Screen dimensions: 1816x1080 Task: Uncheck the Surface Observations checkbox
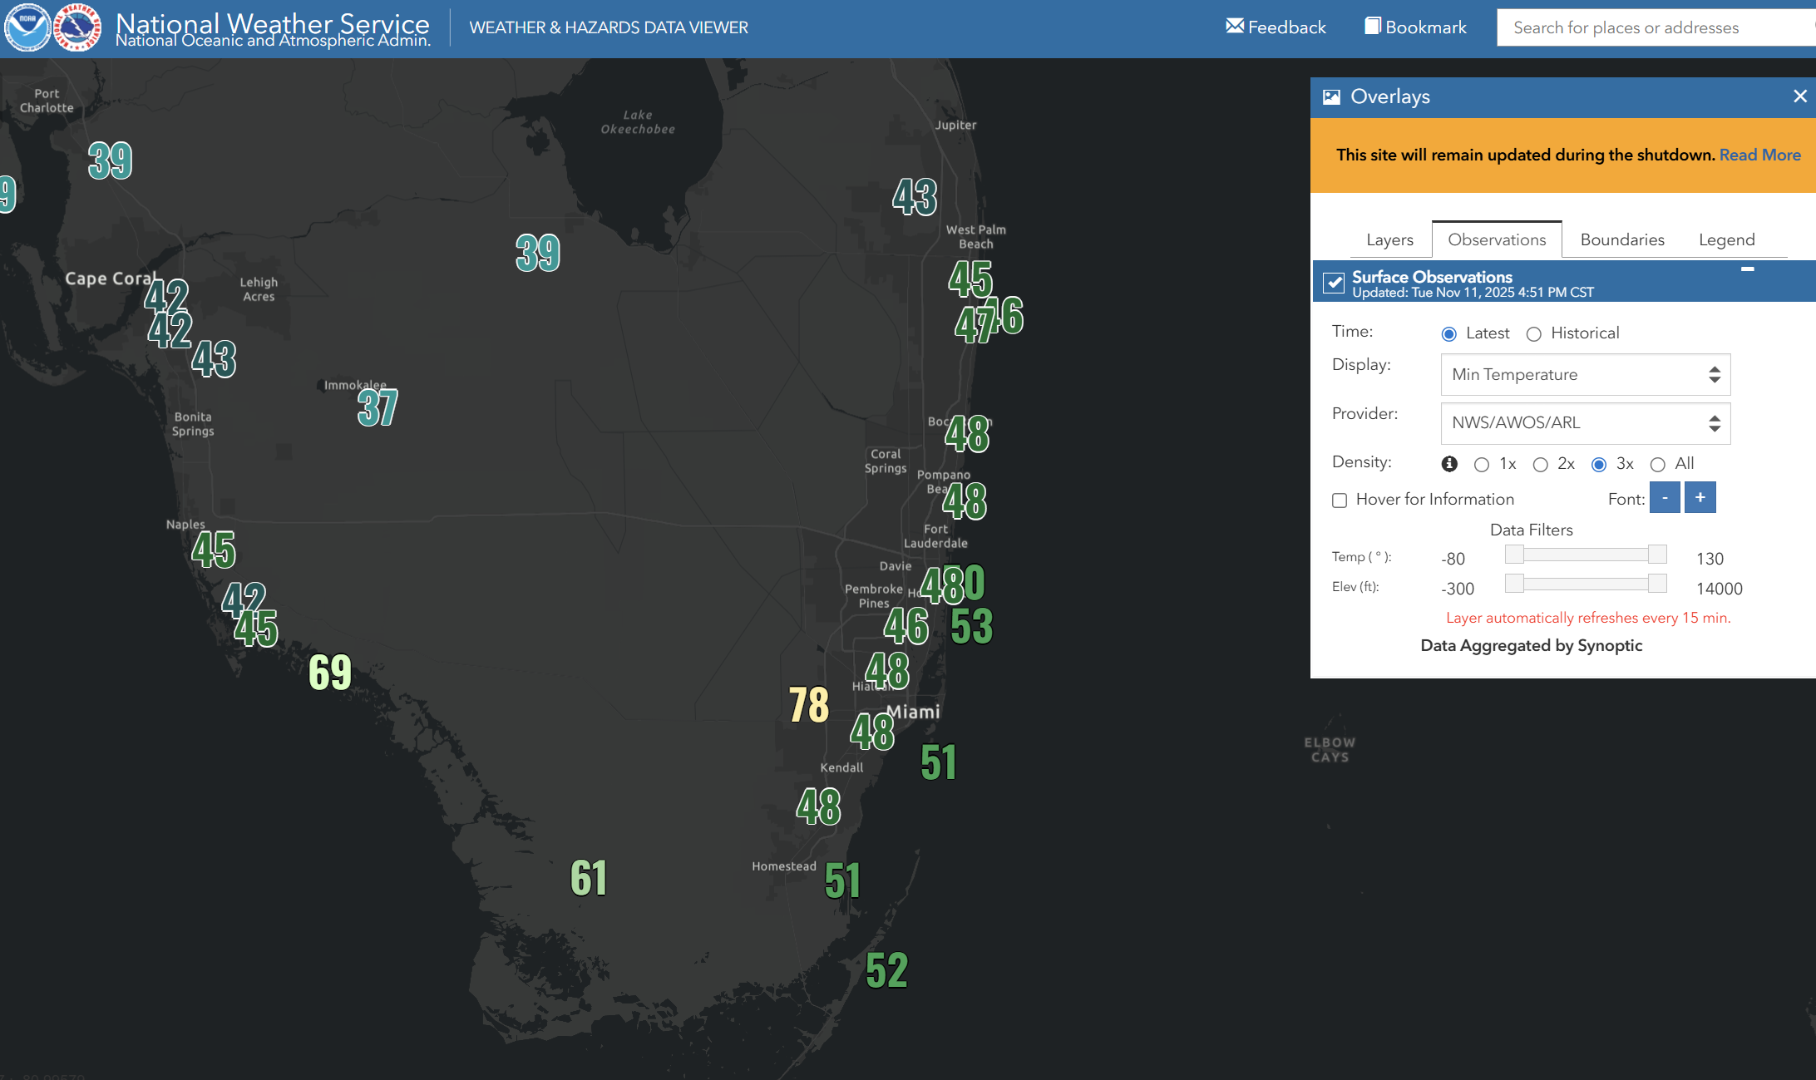pyautogui.click(x=1334, y=283)
